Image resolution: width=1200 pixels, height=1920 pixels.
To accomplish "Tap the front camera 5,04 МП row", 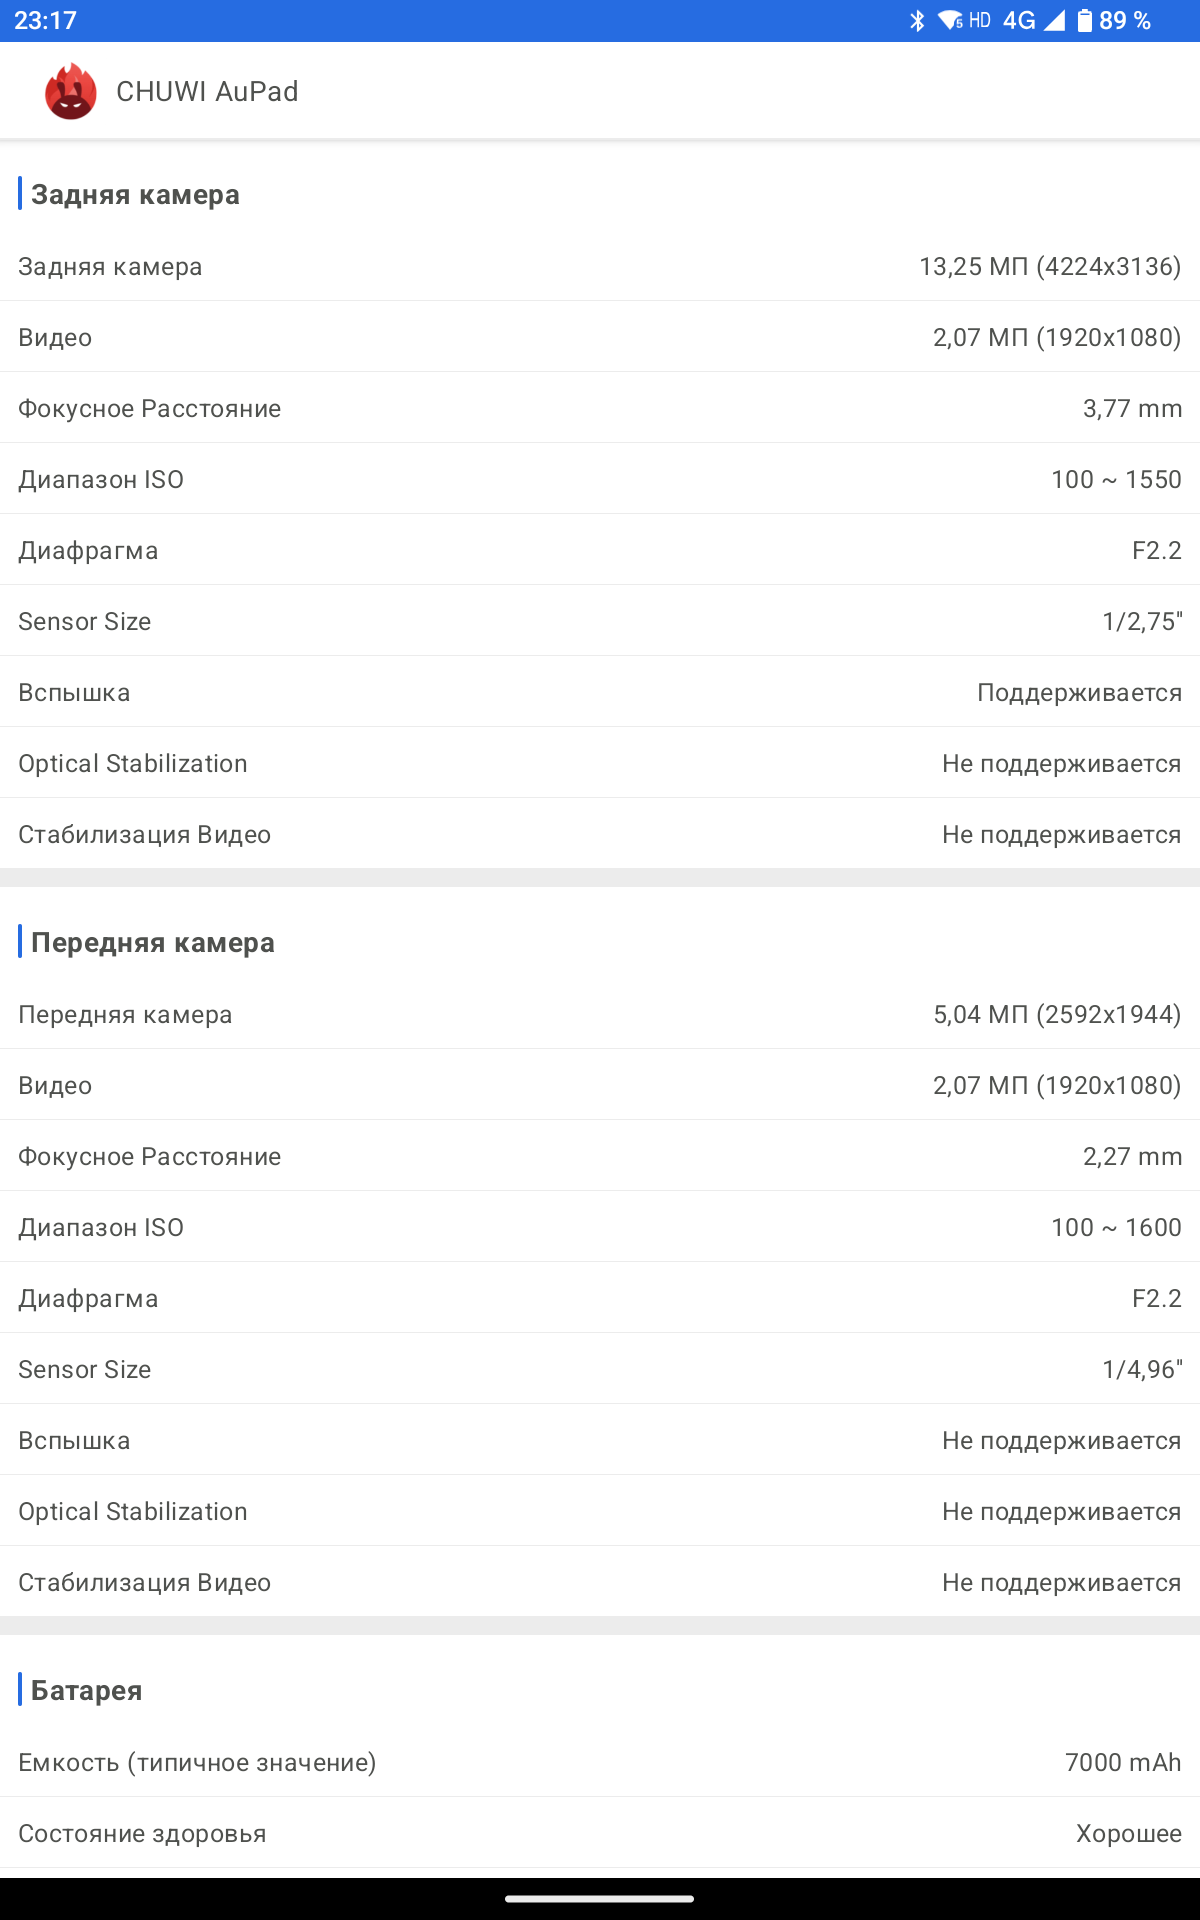I will coord(600,1014).
